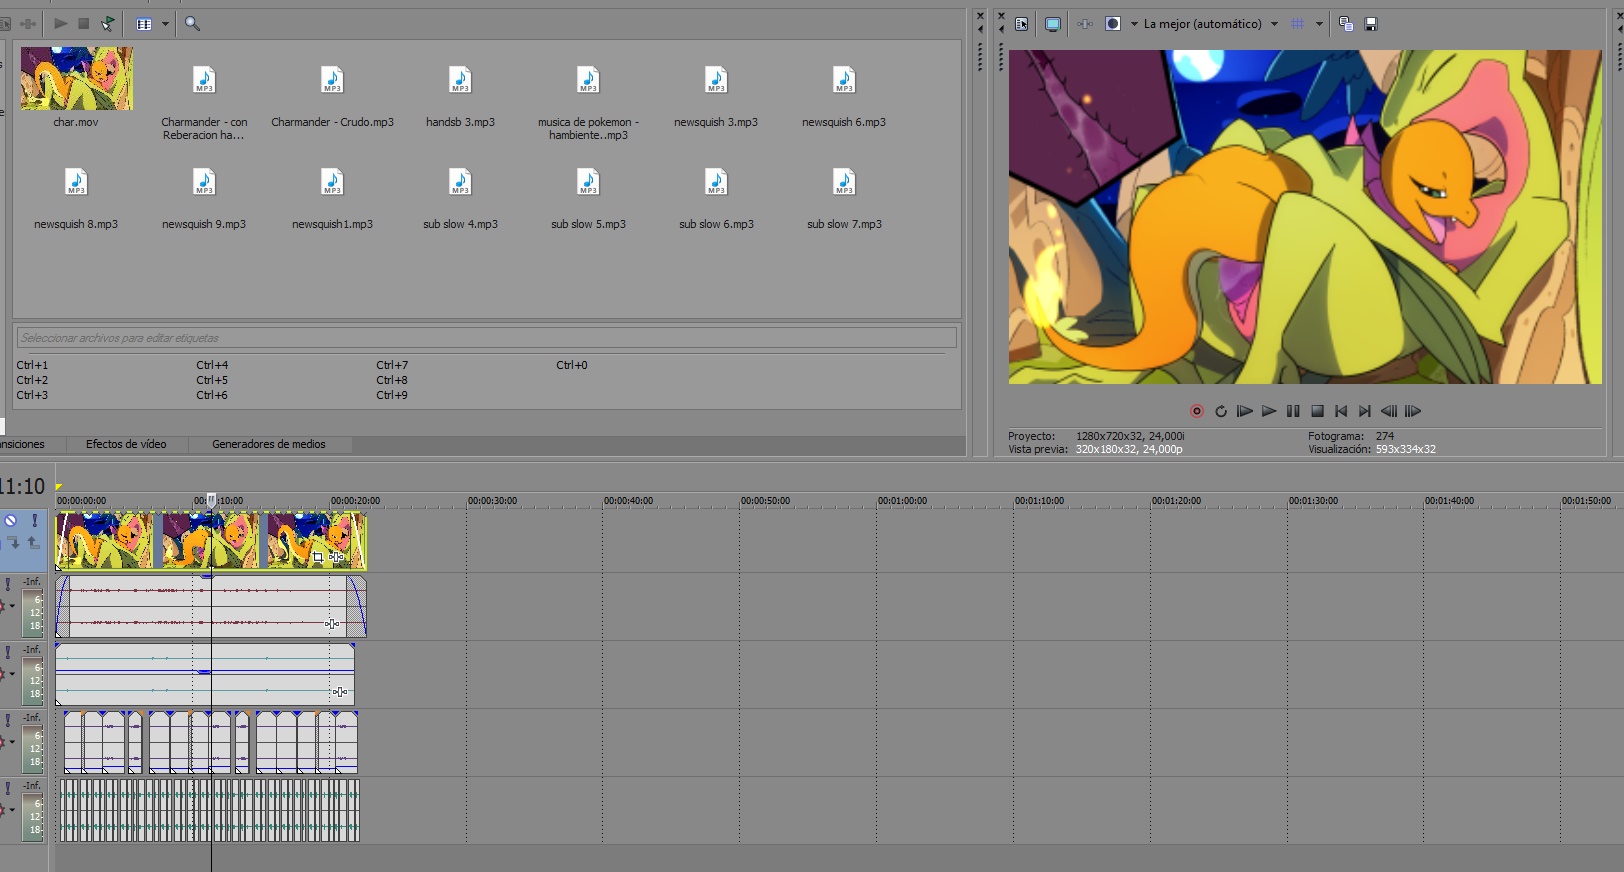Select newsquish1.mp3 file icon
The height and width of the screenshot is (872, 1624).
(332, 182)
